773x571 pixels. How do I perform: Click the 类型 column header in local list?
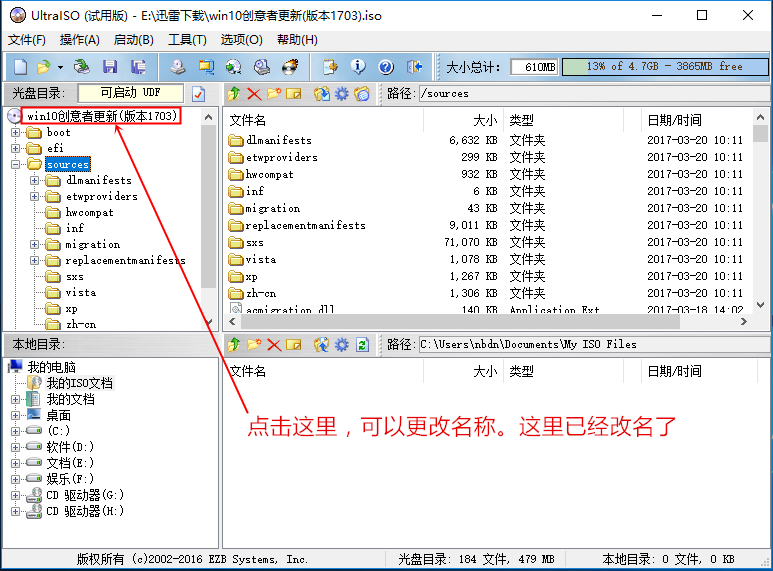(x=522, y=371)
